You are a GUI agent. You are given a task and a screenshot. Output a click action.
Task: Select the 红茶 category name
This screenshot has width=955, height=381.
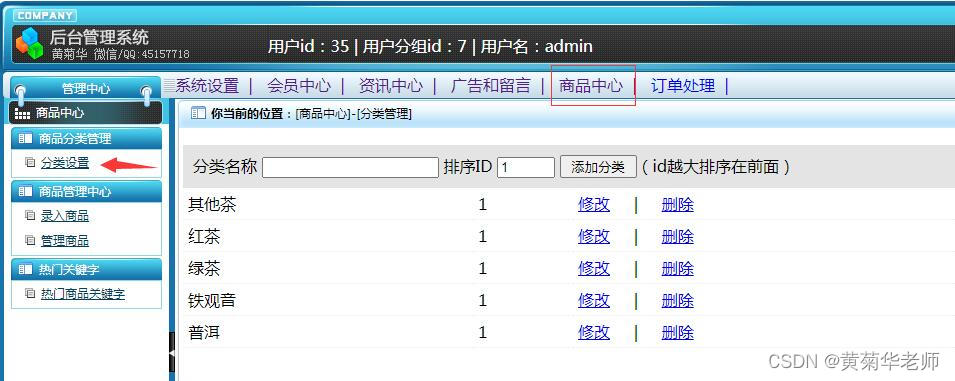[x=204, y=236]
